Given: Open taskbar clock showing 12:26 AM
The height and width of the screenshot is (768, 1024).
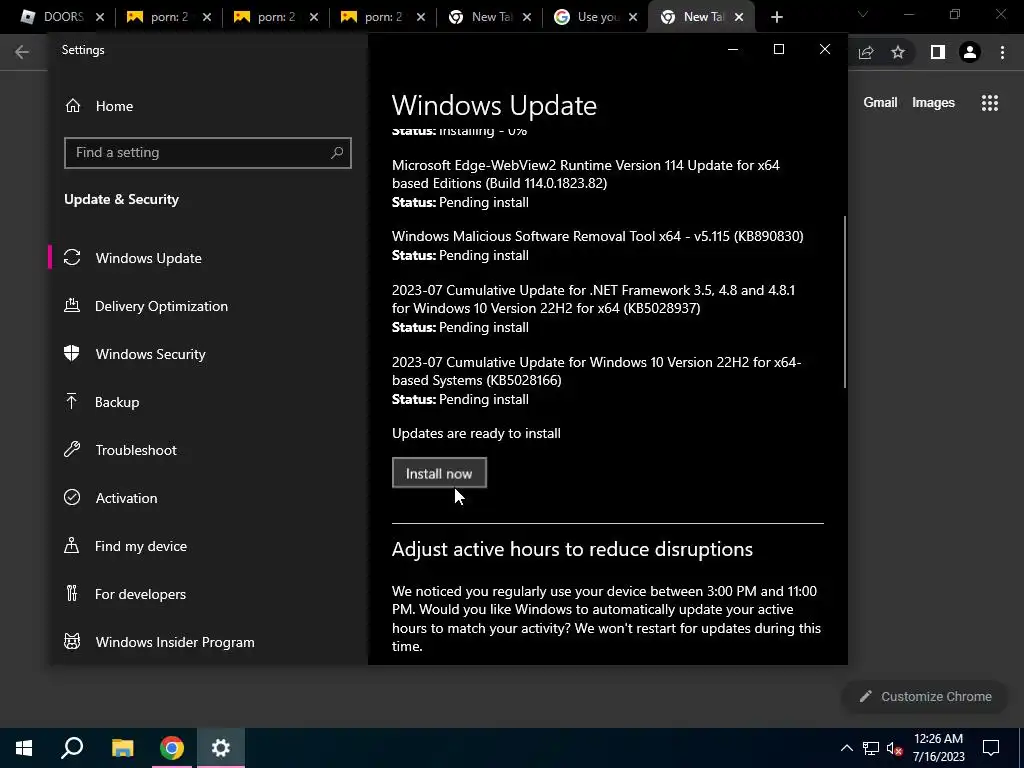Looking at the screenshot, I should click(938, 748).
